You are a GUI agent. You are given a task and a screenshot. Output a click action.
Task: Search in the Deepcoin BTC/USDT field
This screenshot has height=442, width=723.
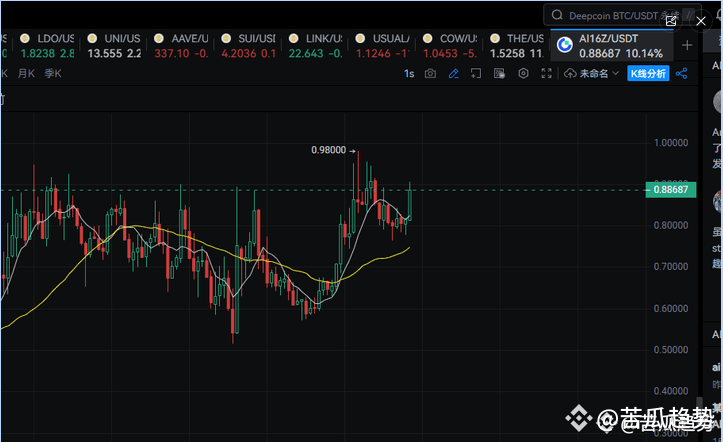[x=622, y=15]
